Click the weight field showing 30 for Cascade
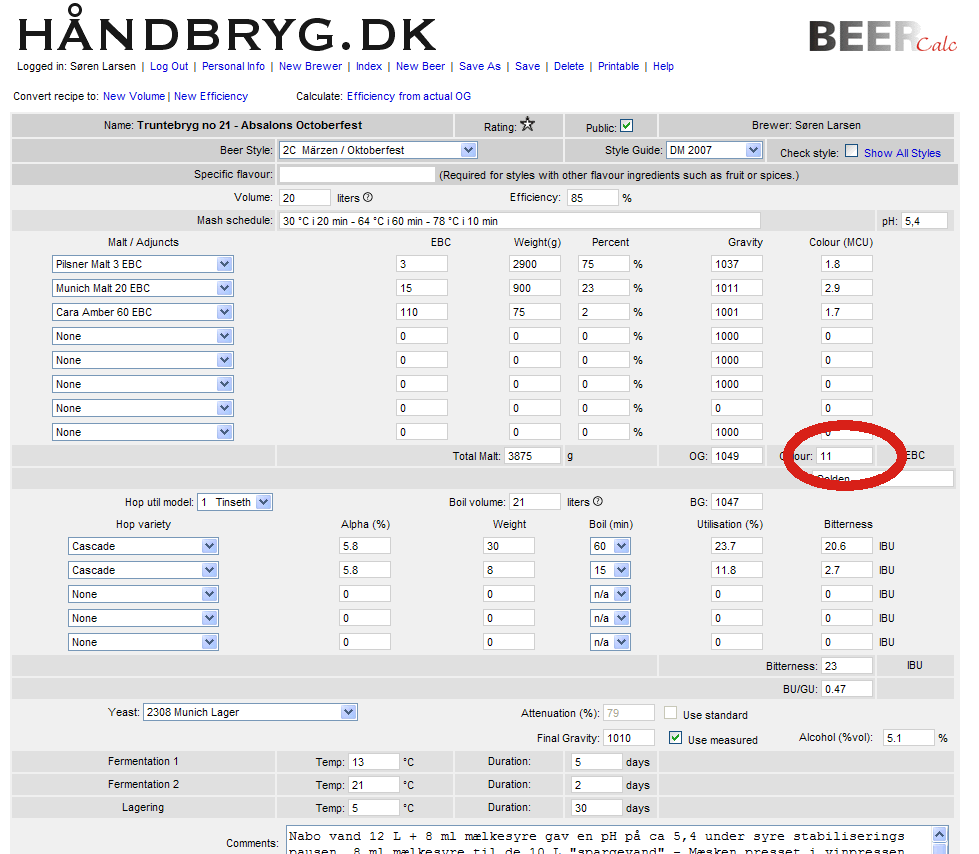The image size is (979, 854). click(x=509, y=546)
